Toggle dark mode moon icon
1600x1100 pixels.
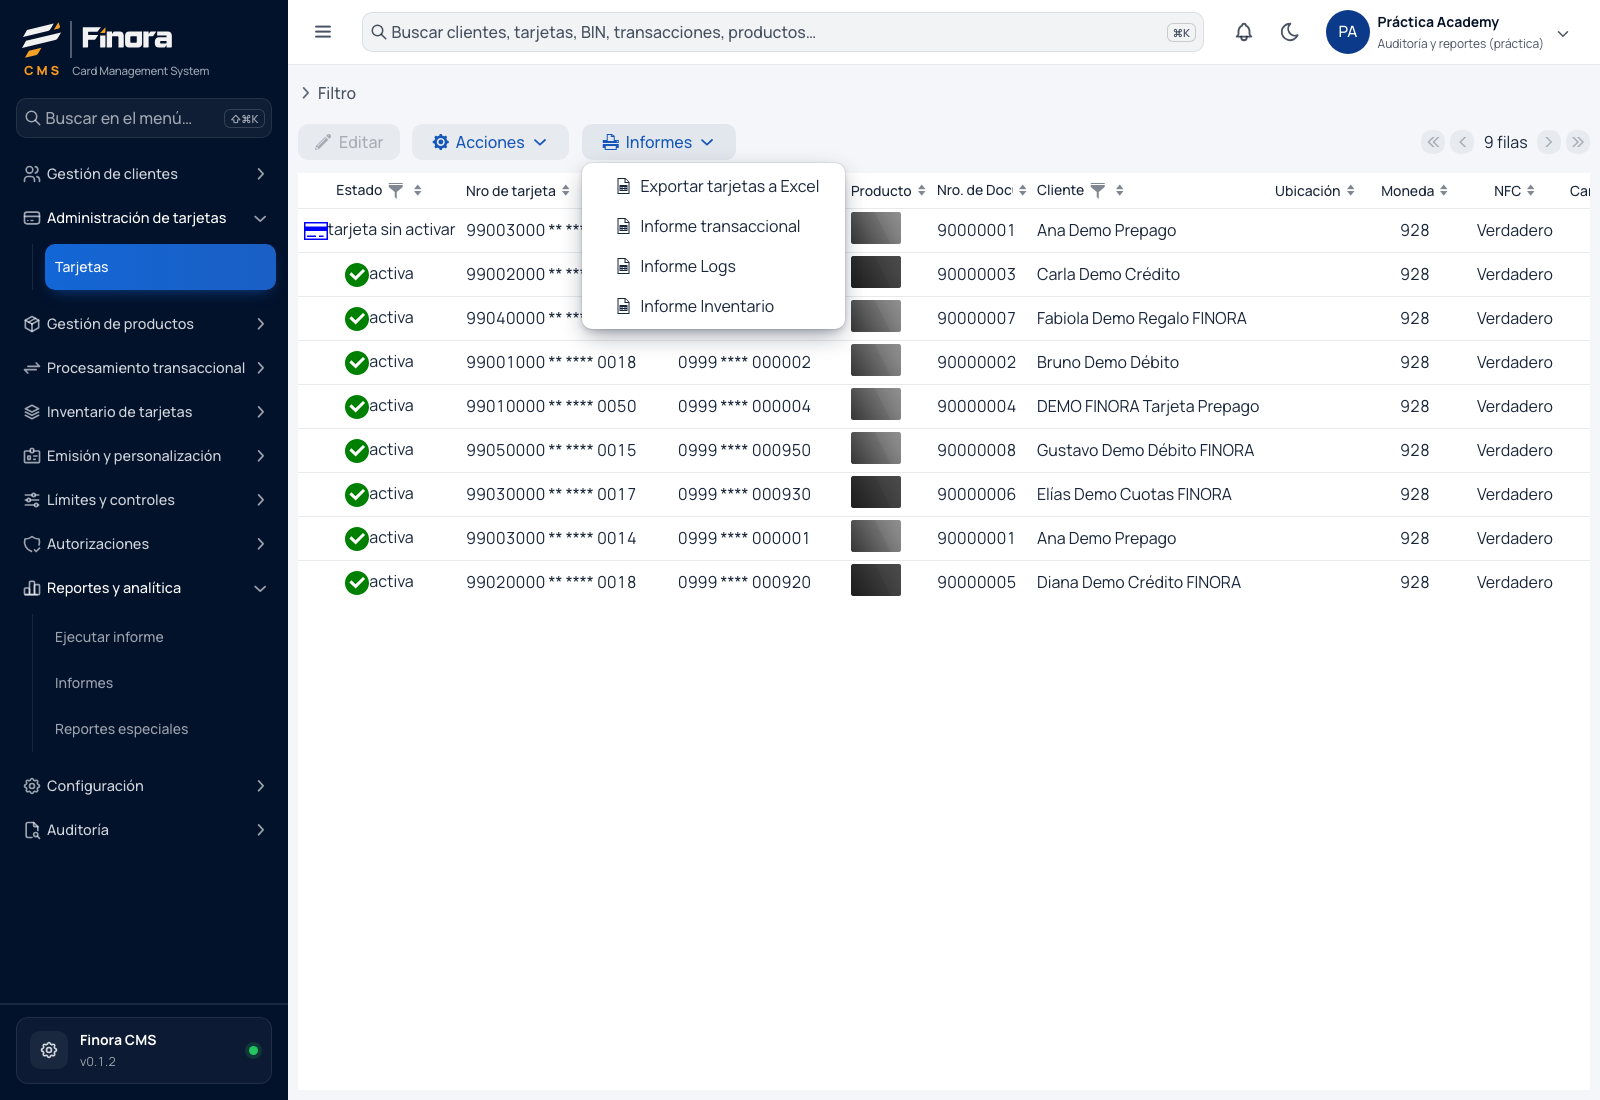pos(1290,32)
